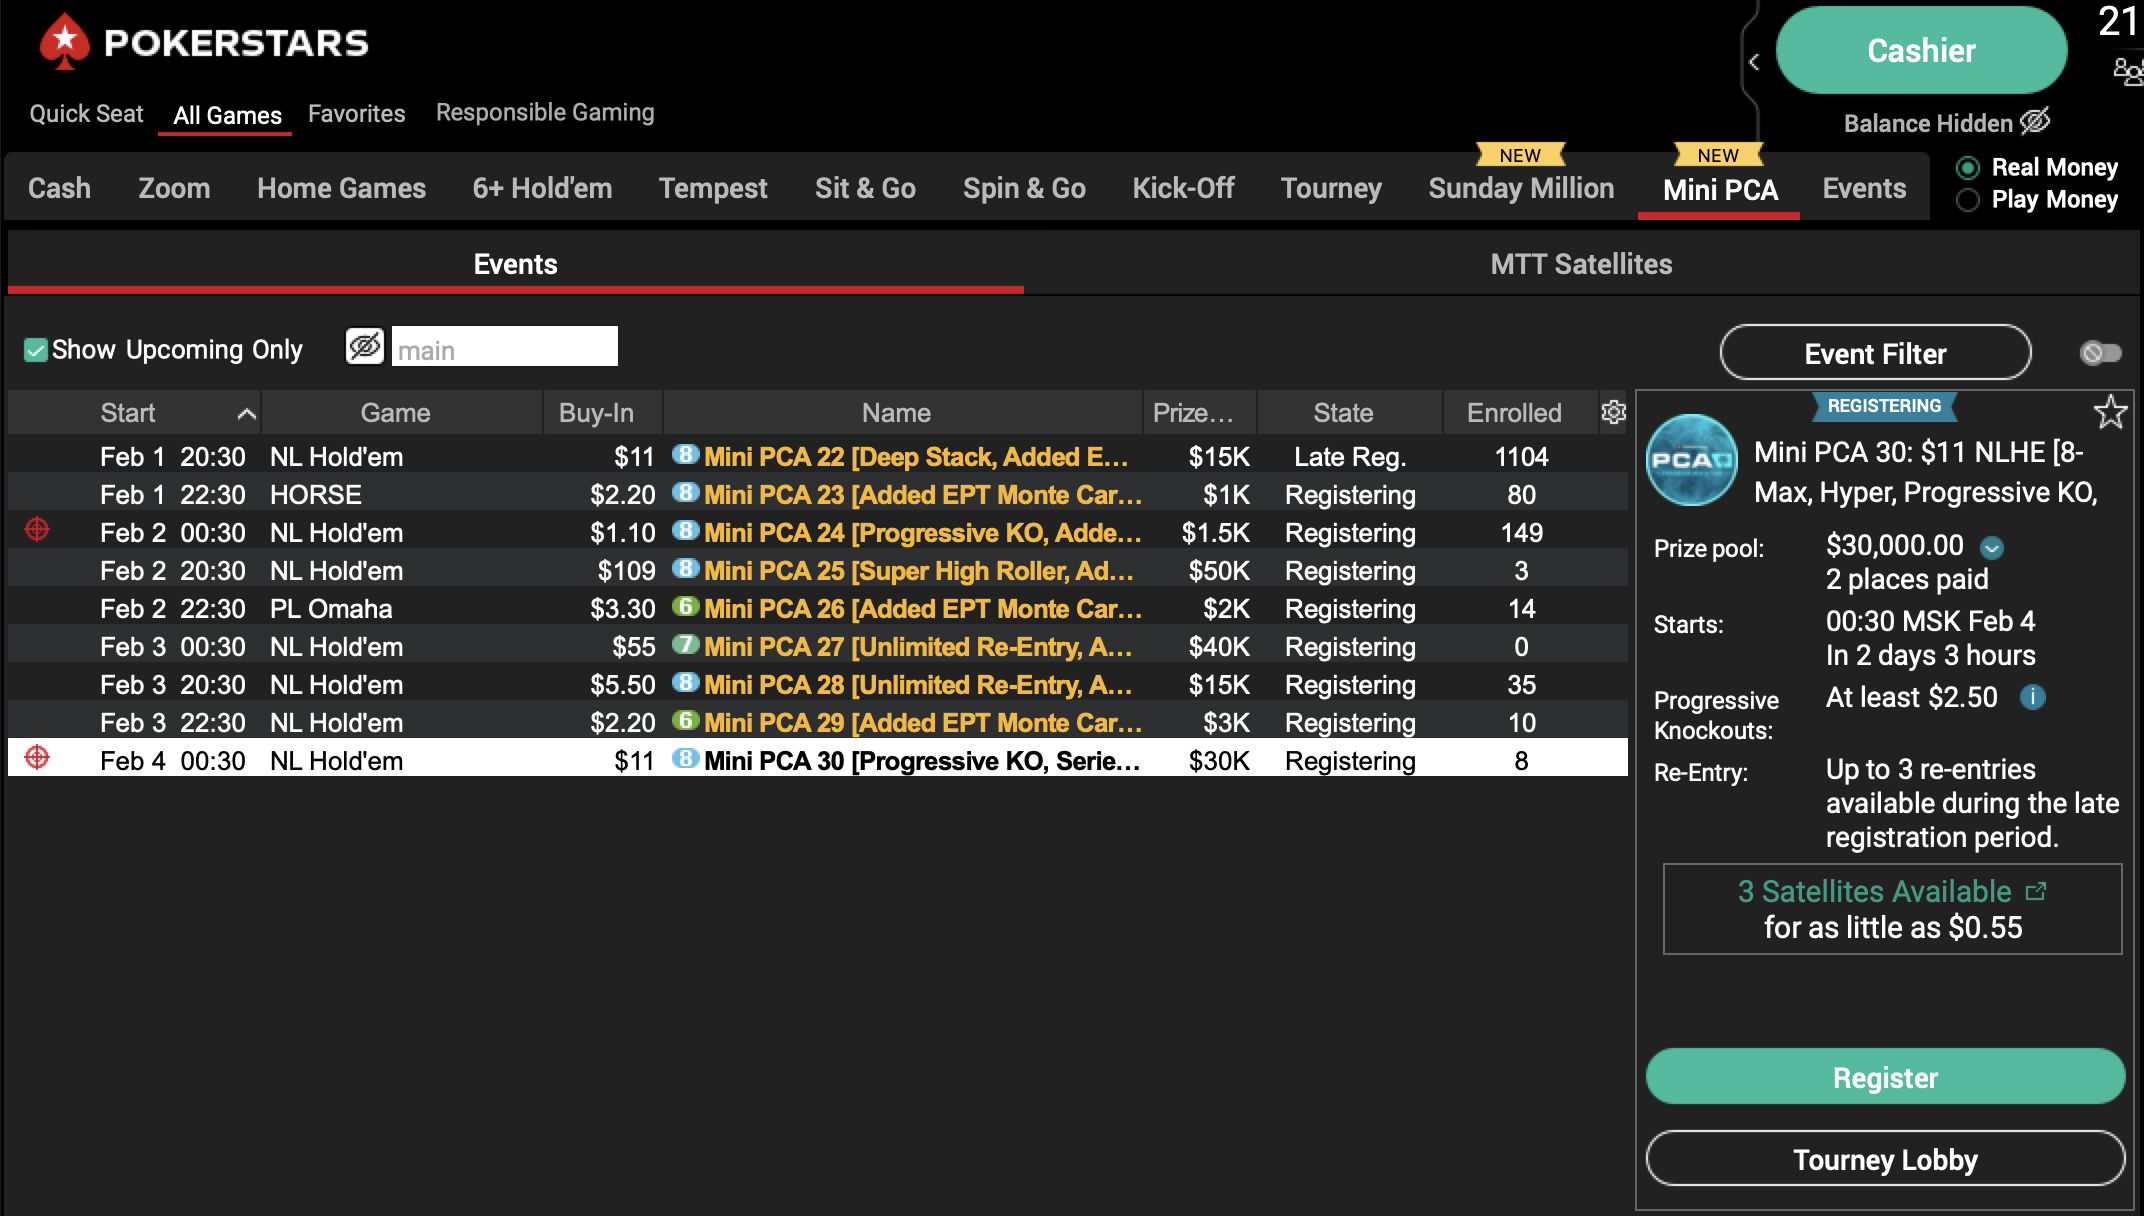The width and height of the screenshot is (2144, 1216).
Task: Select Real Money mode
Action: (1967, 168)
